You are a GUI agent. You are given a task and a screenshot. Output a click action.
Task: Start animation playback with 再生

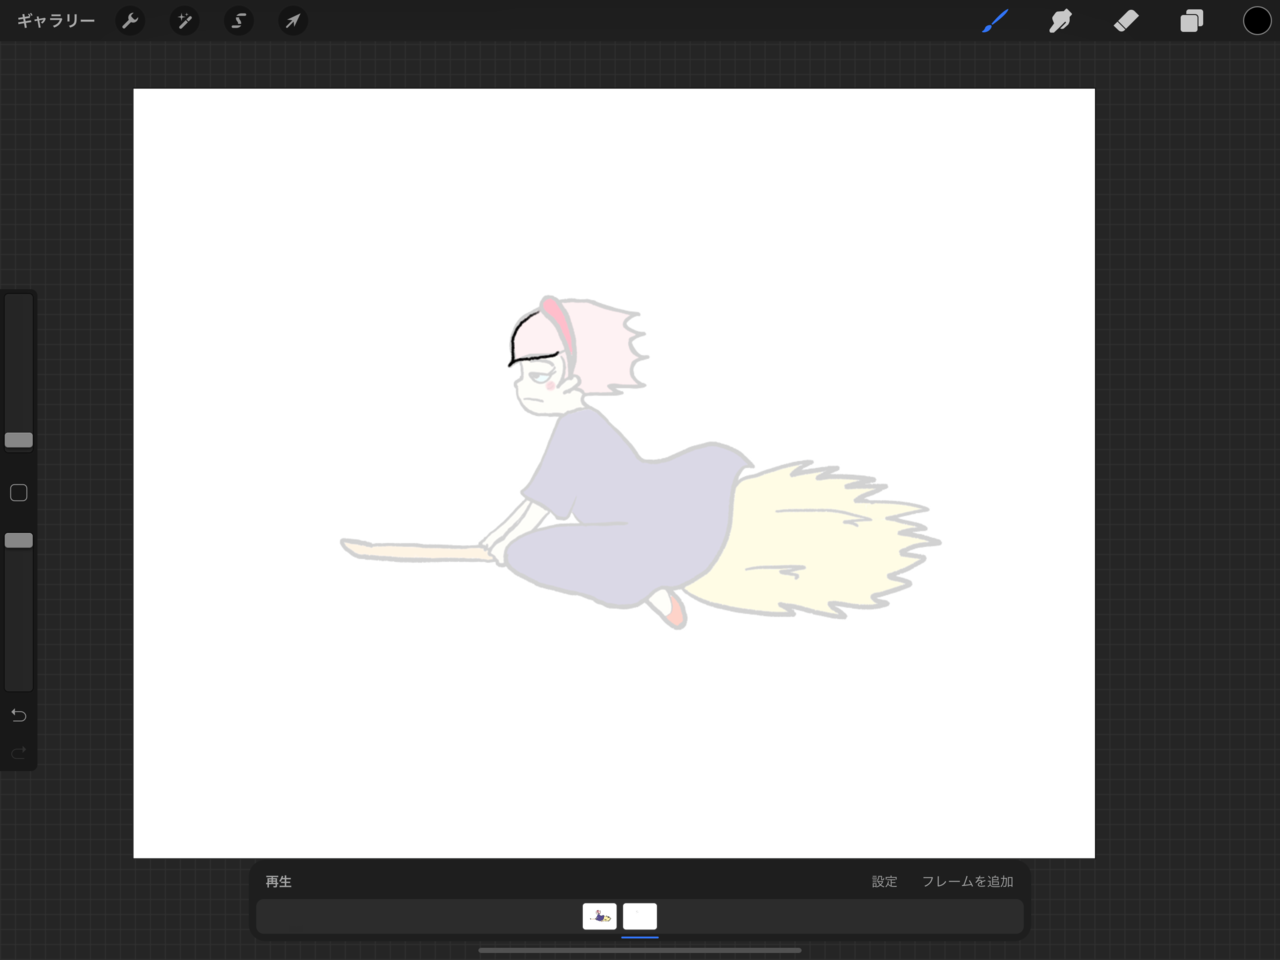279,881
